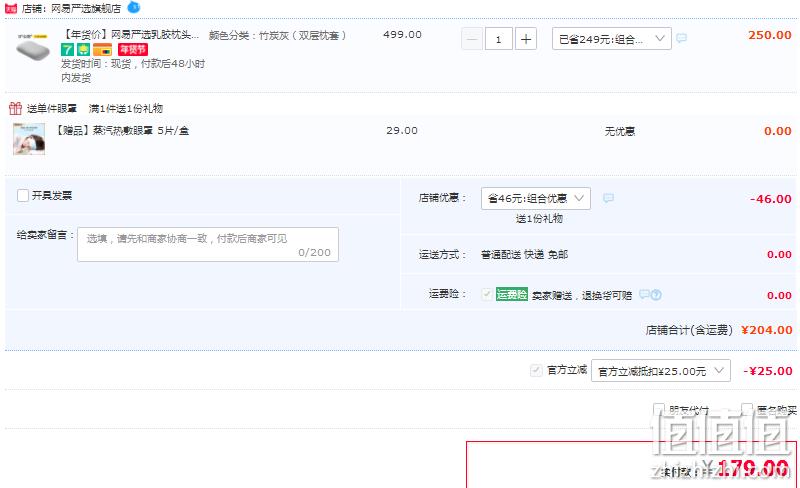Open the latex pillow product thumbnail

33,47
